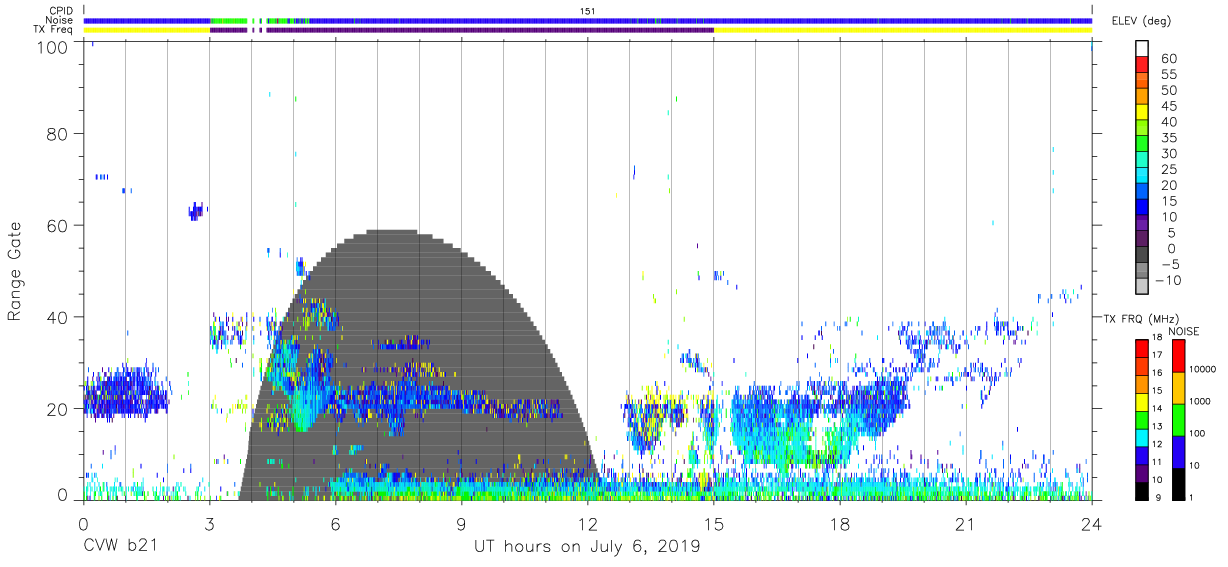Click the 3 tick on UT hours axis
The height and width of the screenshot is (567, 1228).
pyautogui.click(x=209, y=524)
